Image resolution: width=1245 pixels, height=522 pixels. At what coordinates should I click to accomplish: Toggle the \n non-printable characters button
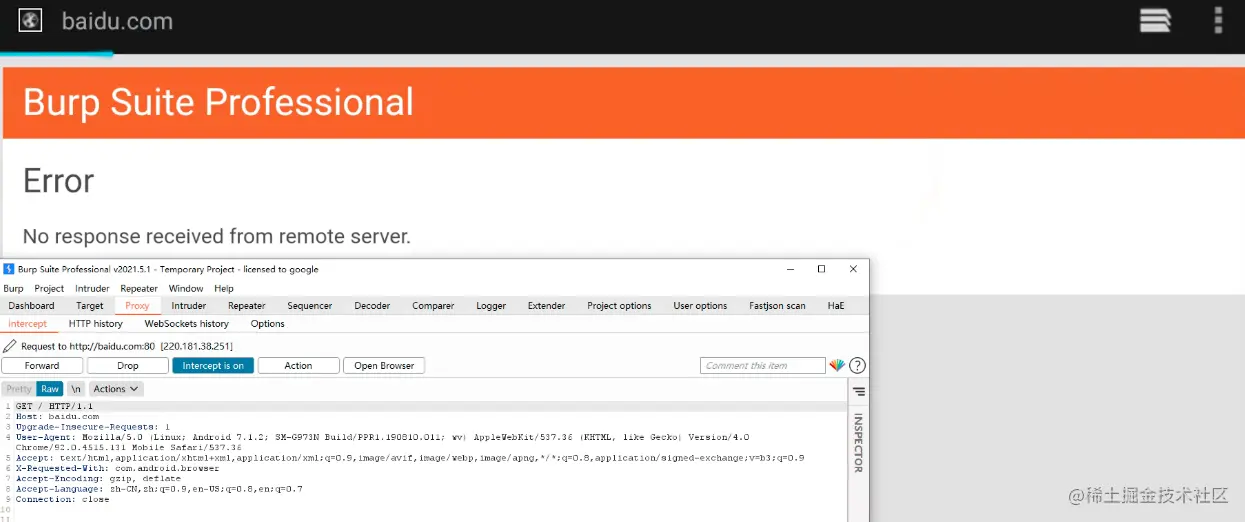(76, 389)
